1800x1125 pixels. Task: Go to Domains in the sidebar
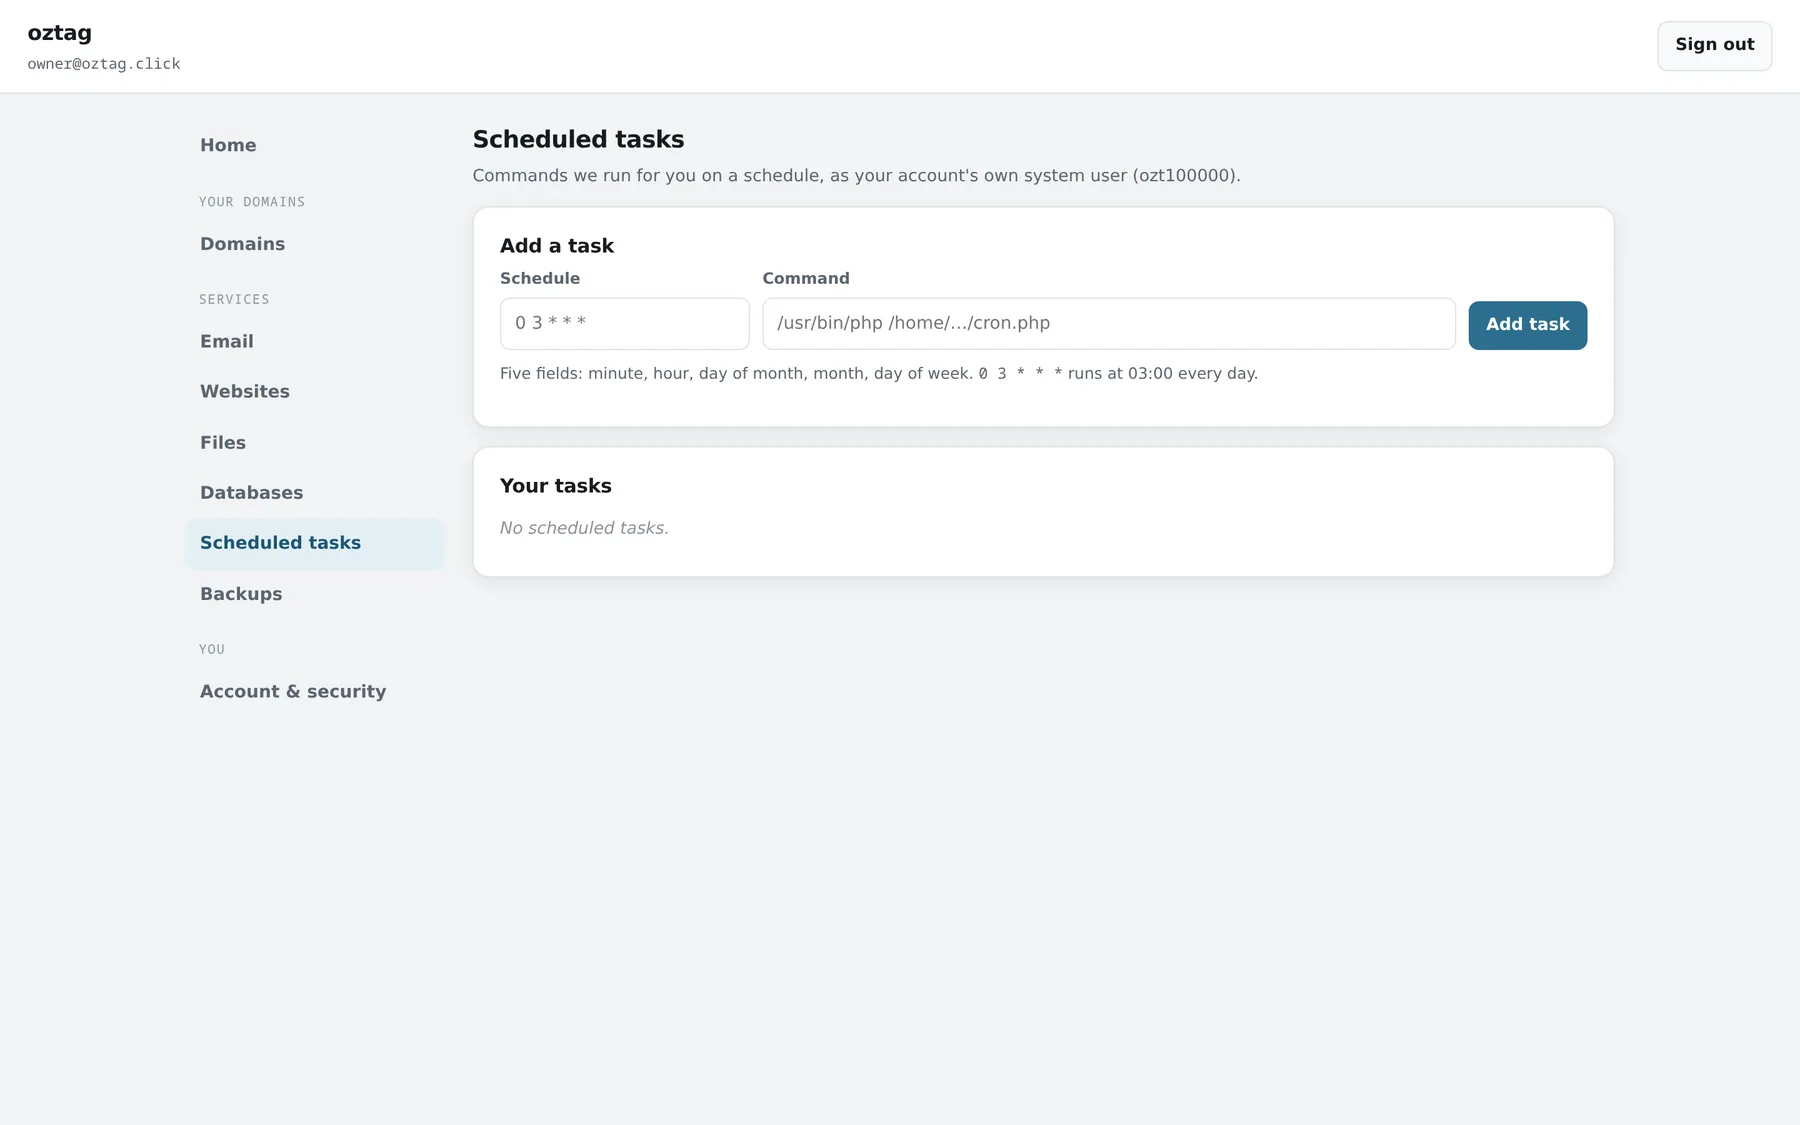click(314, 244)
